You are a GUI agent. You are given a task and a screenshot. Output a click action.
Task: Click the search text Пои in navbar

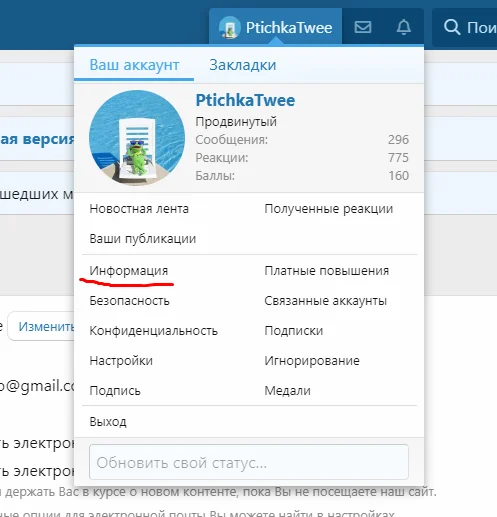point(482,27)
